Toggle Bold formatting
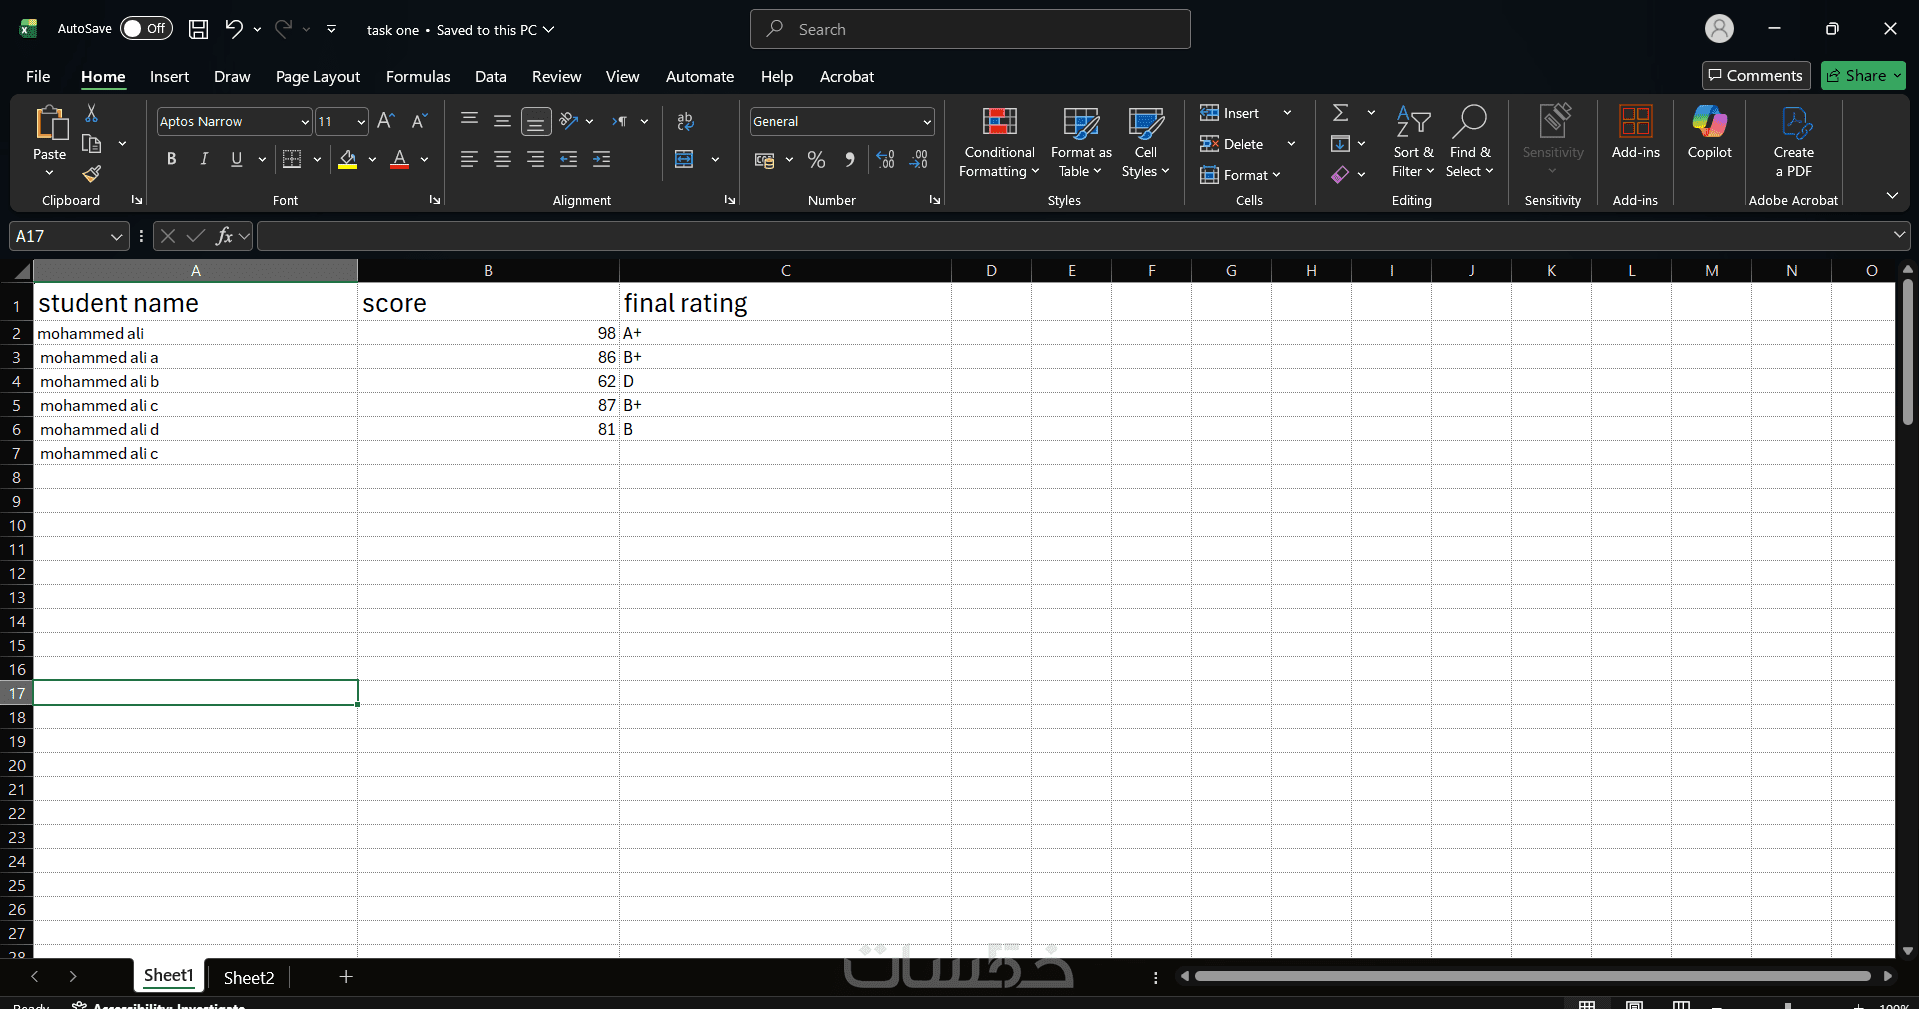This screenshot has height=1009, width=1919. tap(172, 159)
